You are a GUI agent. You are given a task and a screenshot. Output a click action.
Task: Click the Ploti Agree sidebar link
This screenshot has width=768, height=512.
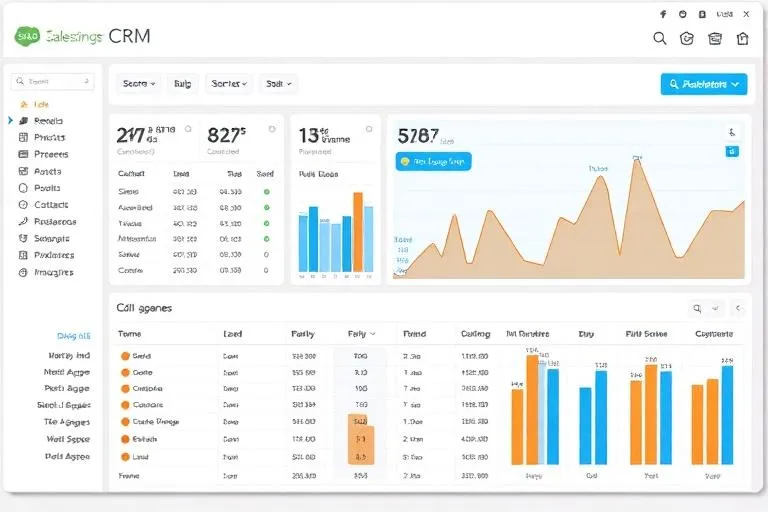pyautogui.click(x=67, y=456)
